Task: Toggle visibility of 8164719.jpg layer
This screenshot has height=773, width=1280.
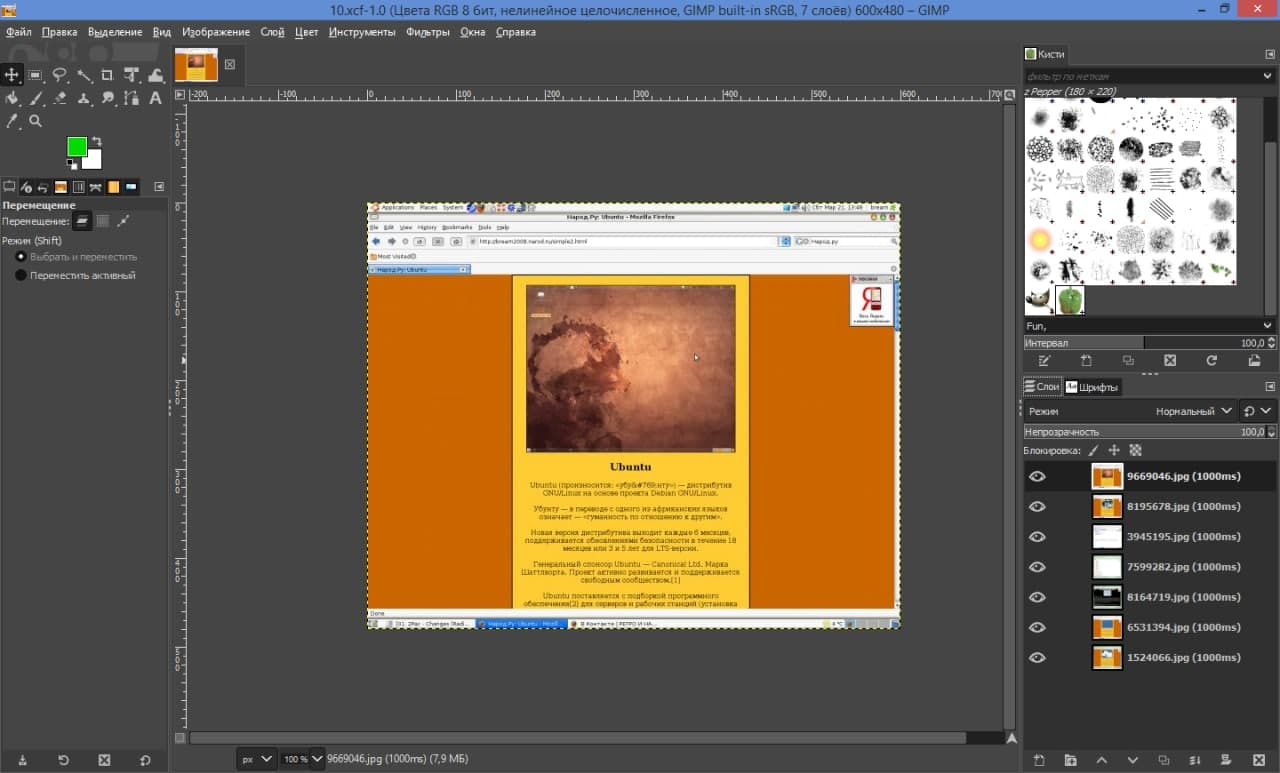Action: [x=1037, y=597]
